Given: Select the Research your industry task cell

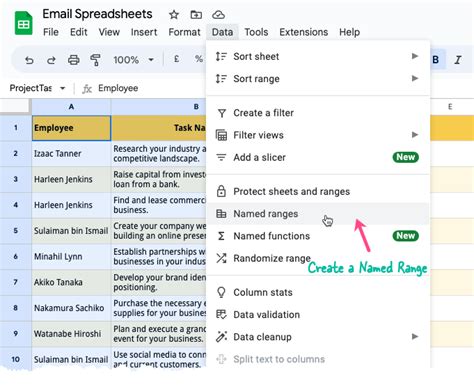Looking at the screenshot, I should (x=159, y=154).
